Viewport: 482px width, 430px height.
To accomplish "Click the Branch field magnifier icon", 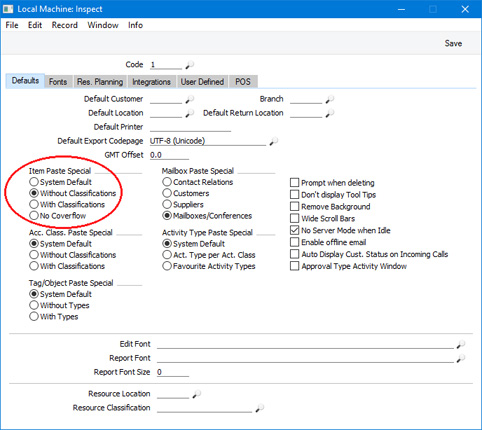I will click(x=330, y=99).
